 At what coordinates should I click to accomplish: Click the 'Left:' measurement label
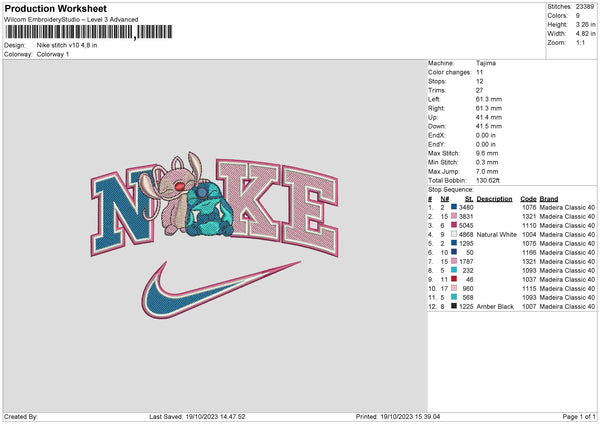click(x=434, y=99)
